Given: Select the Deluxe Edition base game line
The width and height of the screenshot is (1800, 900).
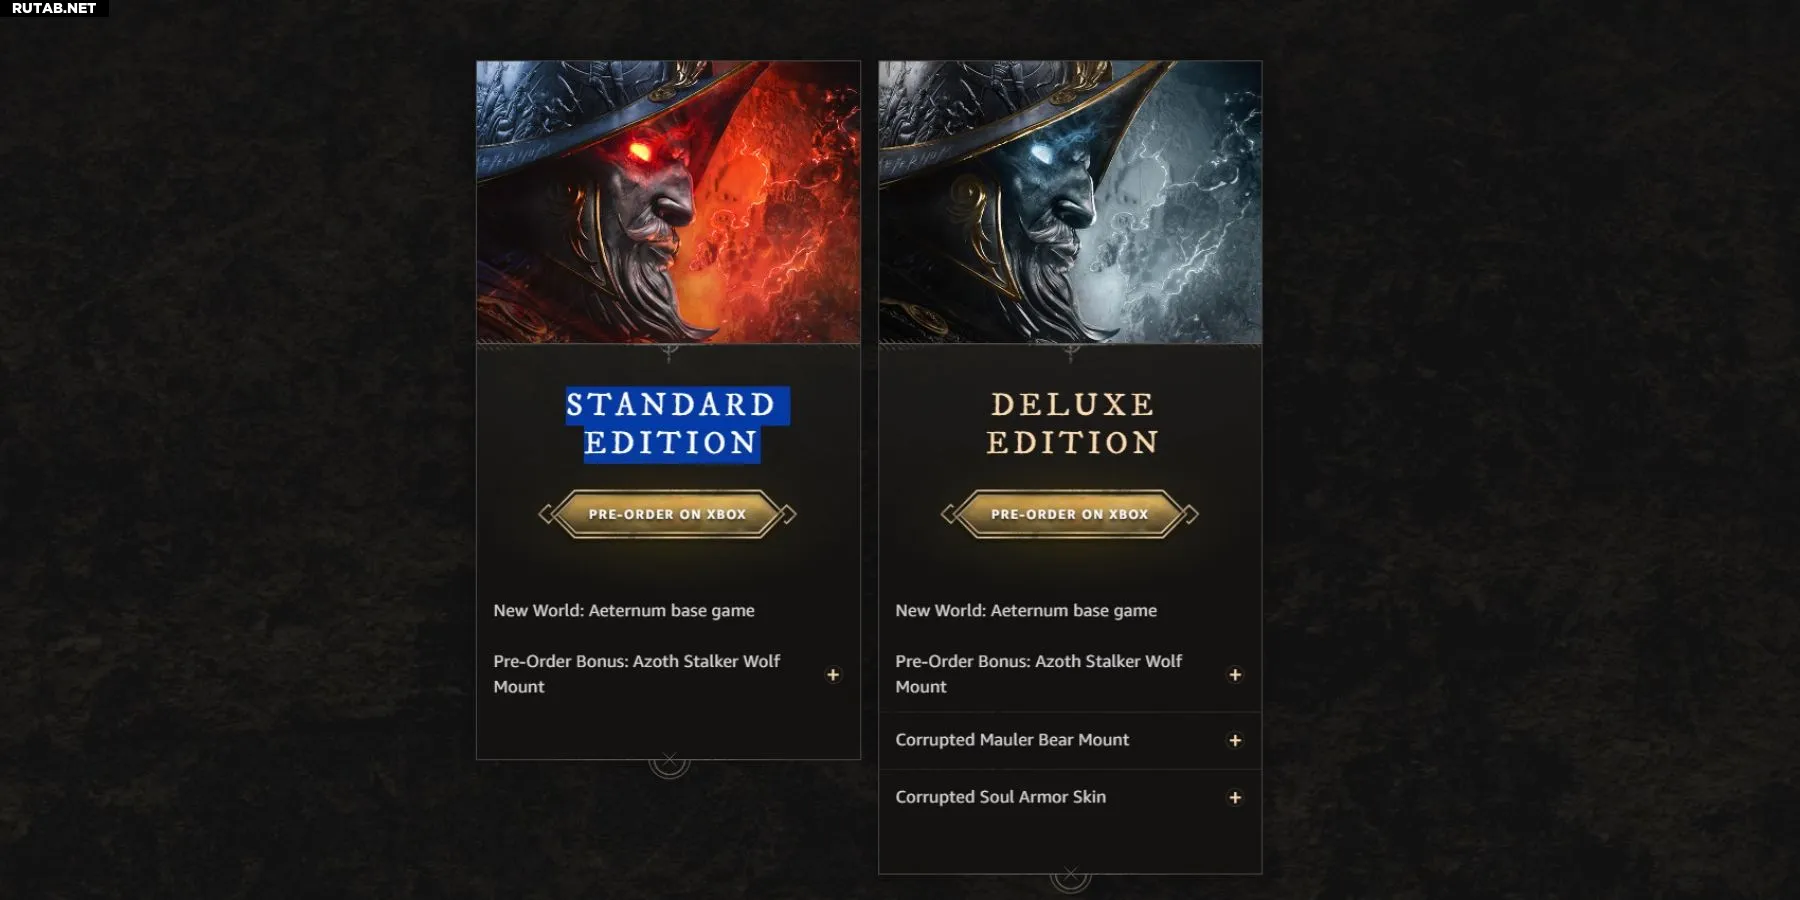Looking at the screenshot, I should 1026,610.
